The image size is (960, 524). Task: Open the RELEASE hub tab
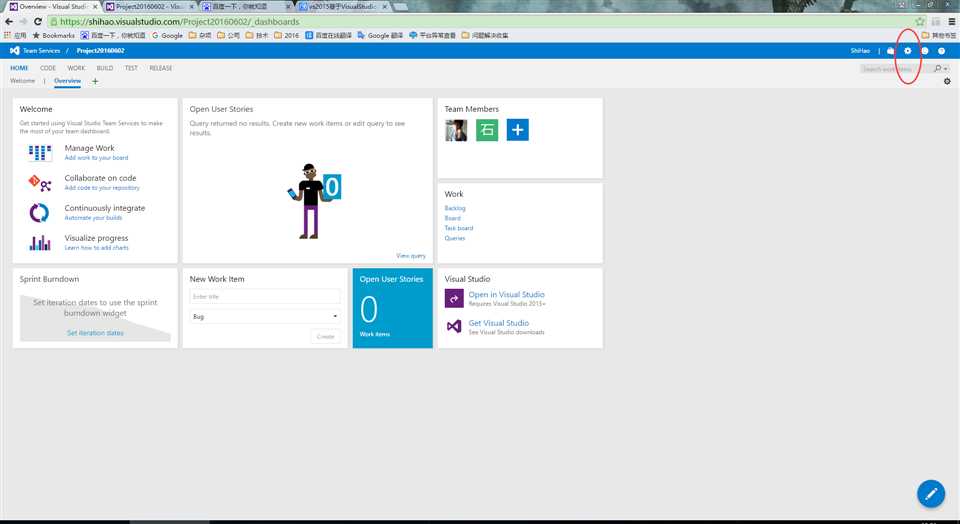pyautogui.click(x=160, y=68)
